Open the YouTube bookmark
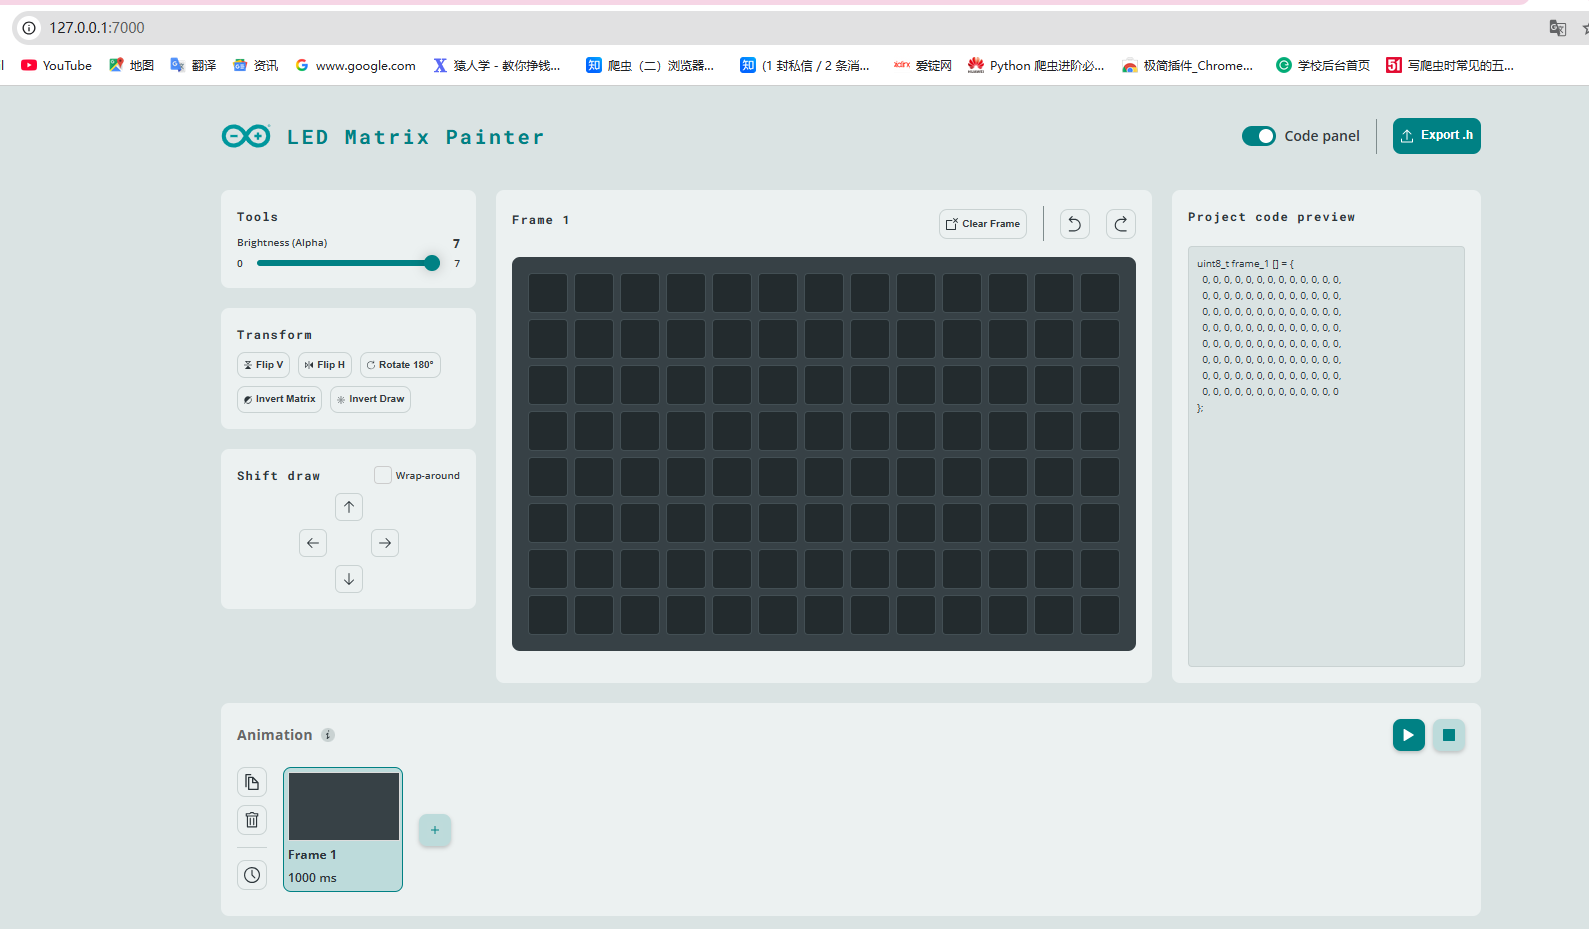 tap(57, 65)
